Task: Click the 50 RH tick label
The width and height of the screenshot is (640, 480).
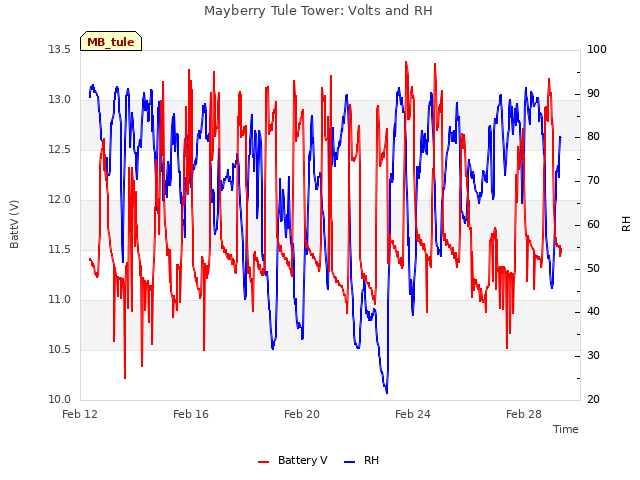Action: pyautogui.click(x=593, y=269)
